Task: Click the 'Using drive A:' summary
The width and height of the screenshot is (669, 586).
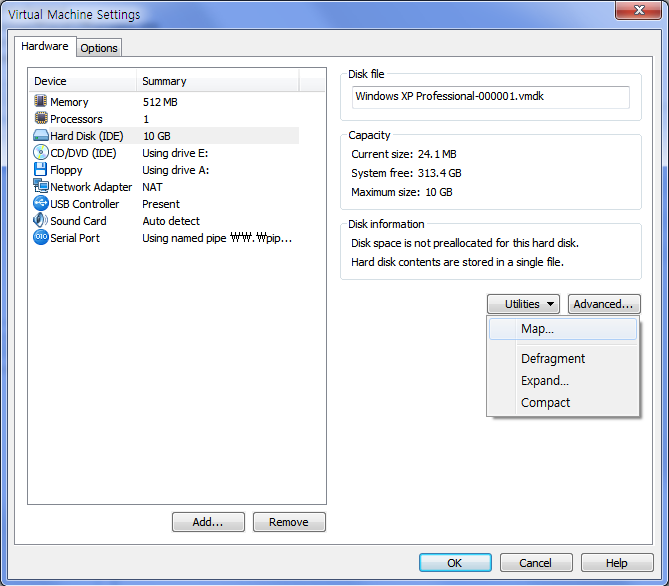Action: point(176,170)
